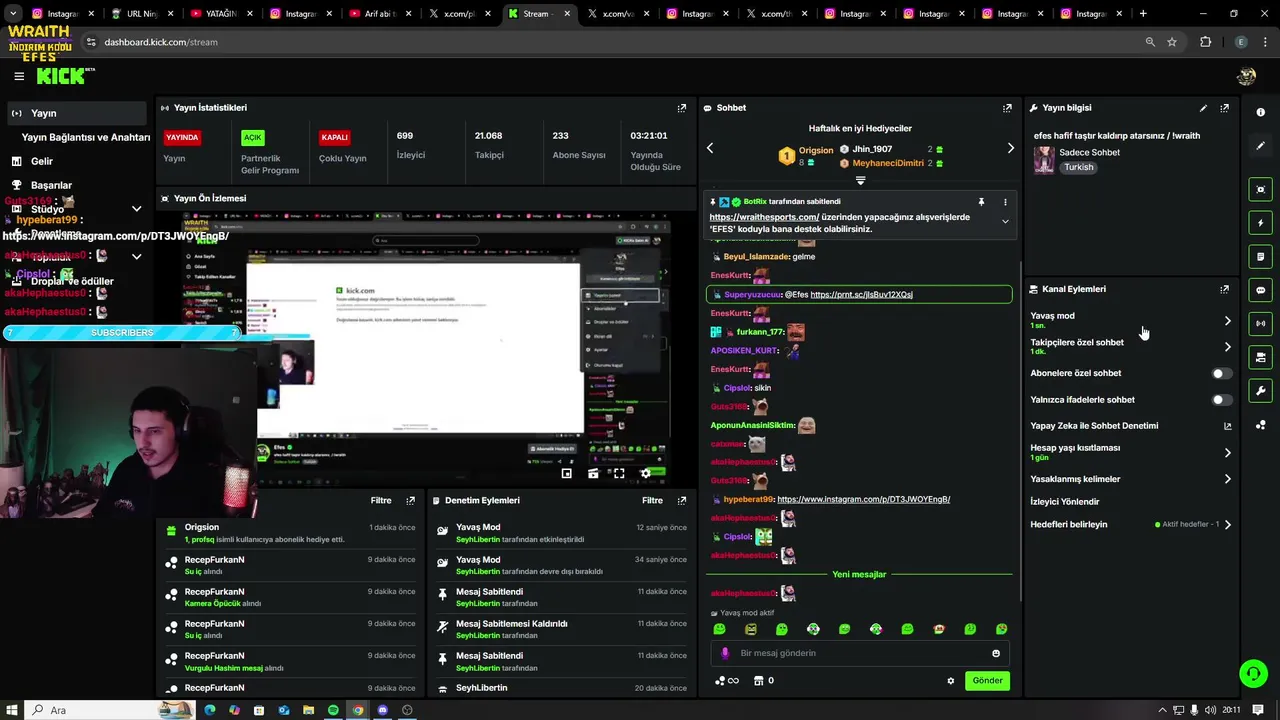Click Gönder to send message
Screen dimensions: 1280x720
click(987, 681)
